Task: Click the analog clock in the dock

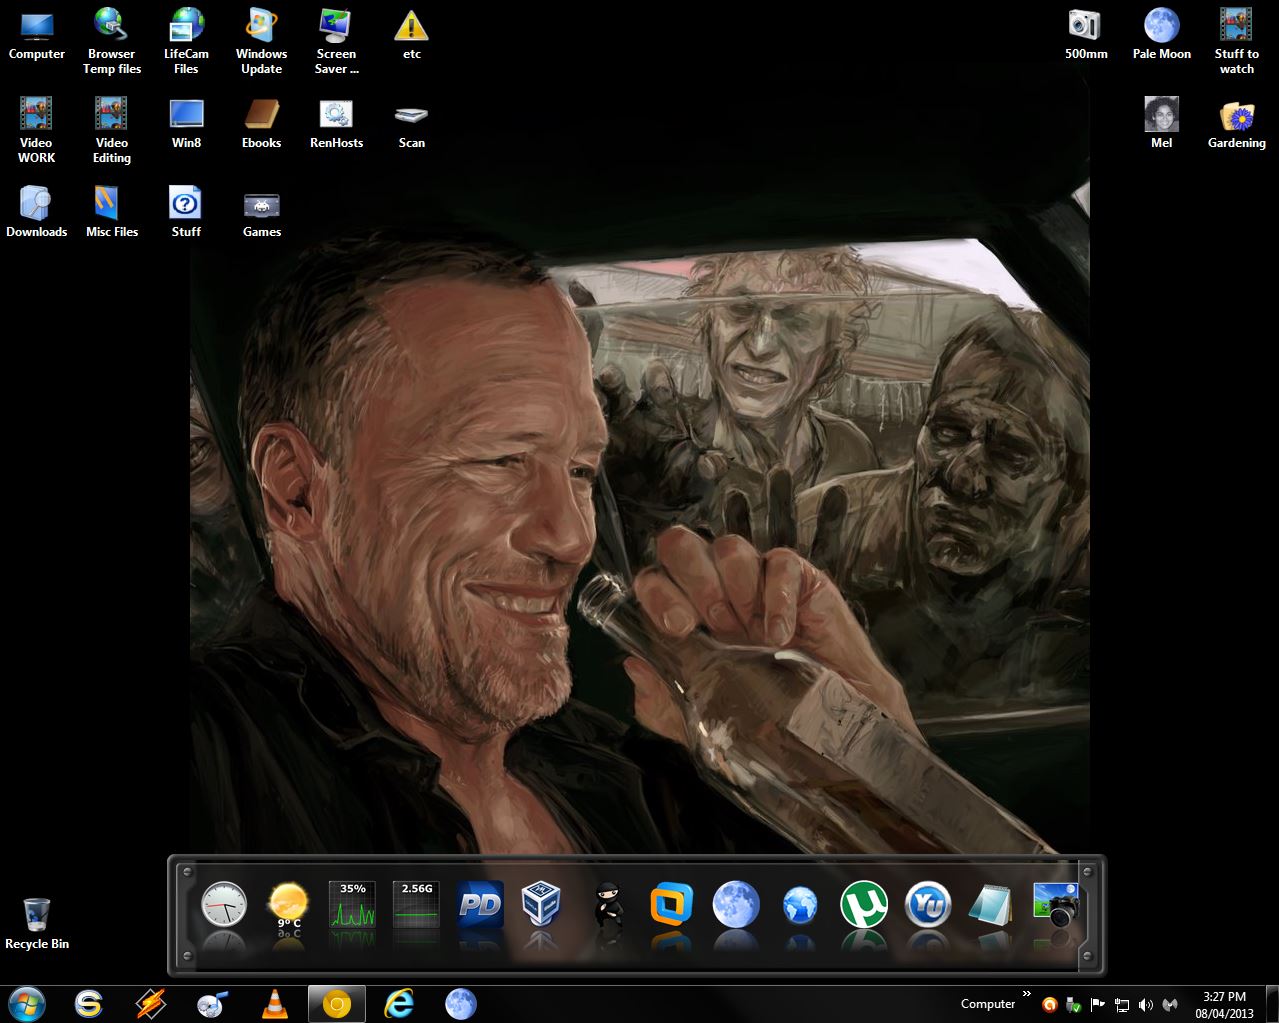Action: pyautogui.click(x=223, y=905)
